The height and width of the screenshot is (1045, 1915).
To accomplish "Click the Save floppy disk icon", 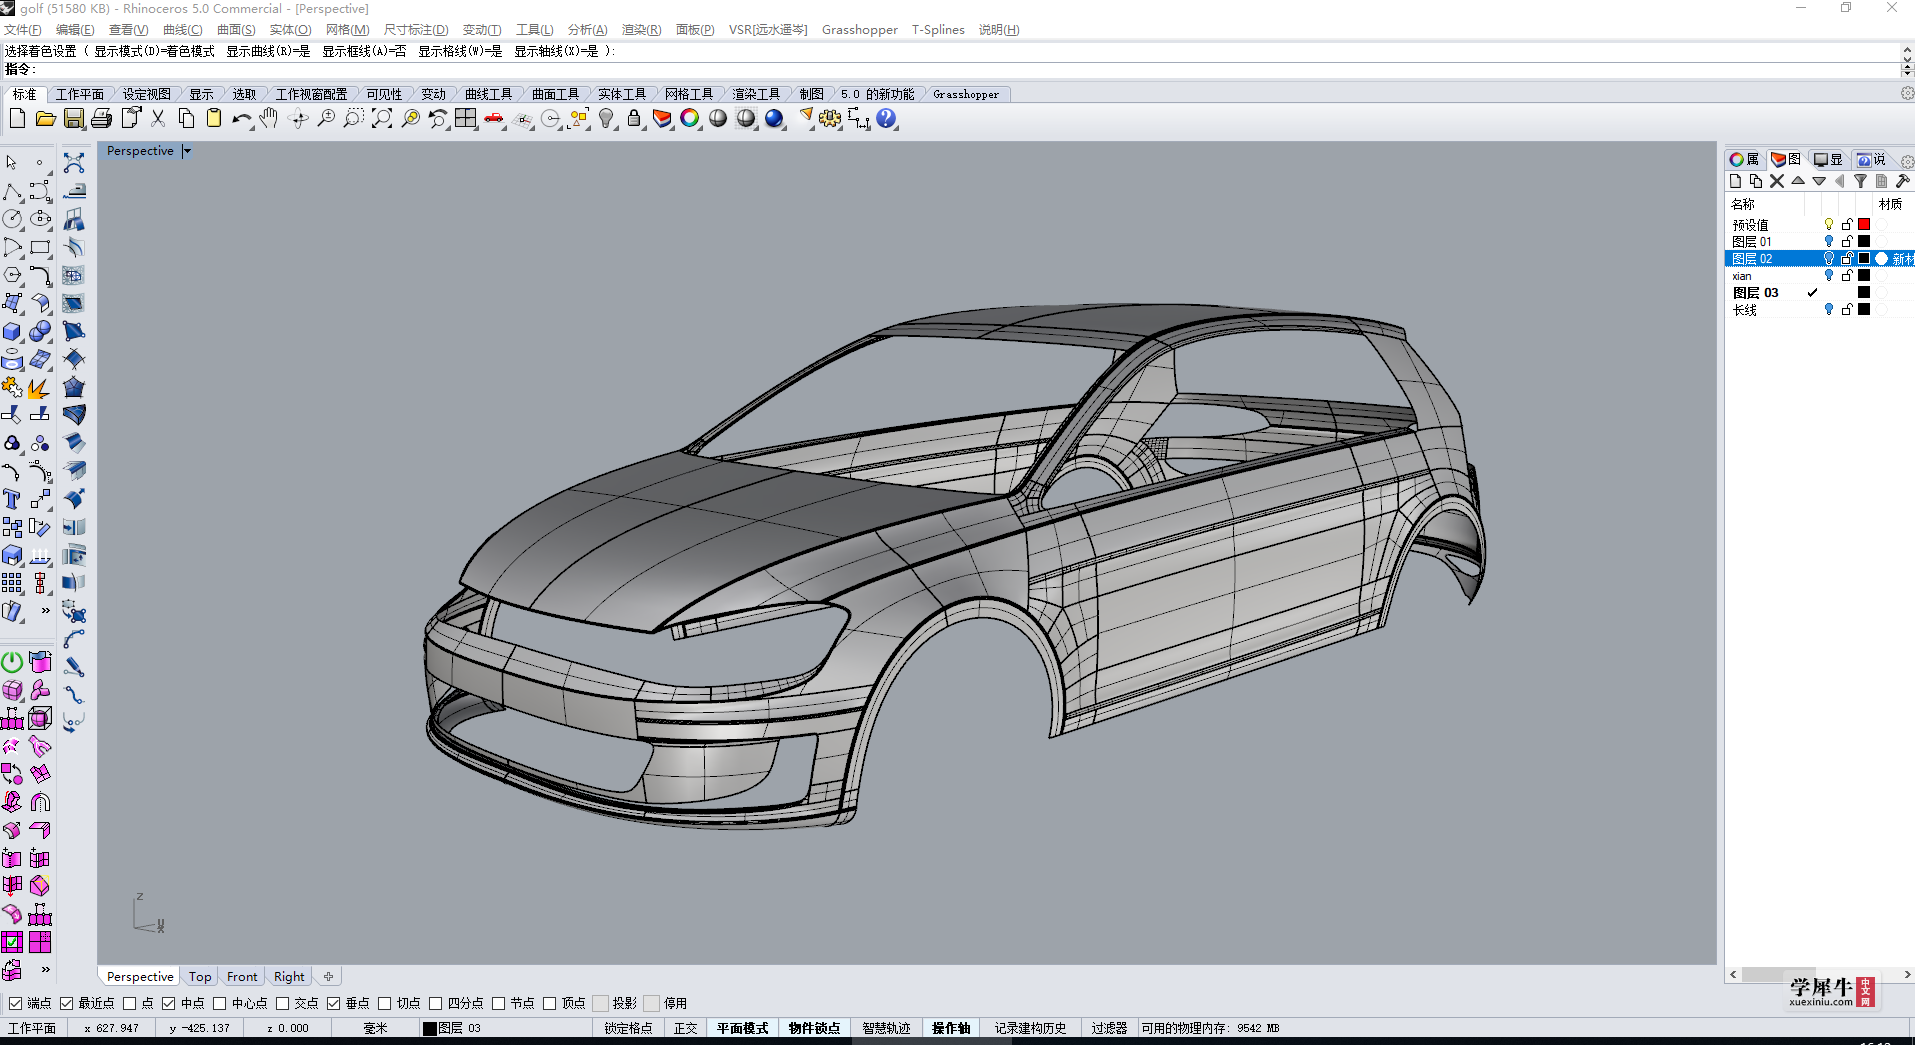I will coord(73,119).
